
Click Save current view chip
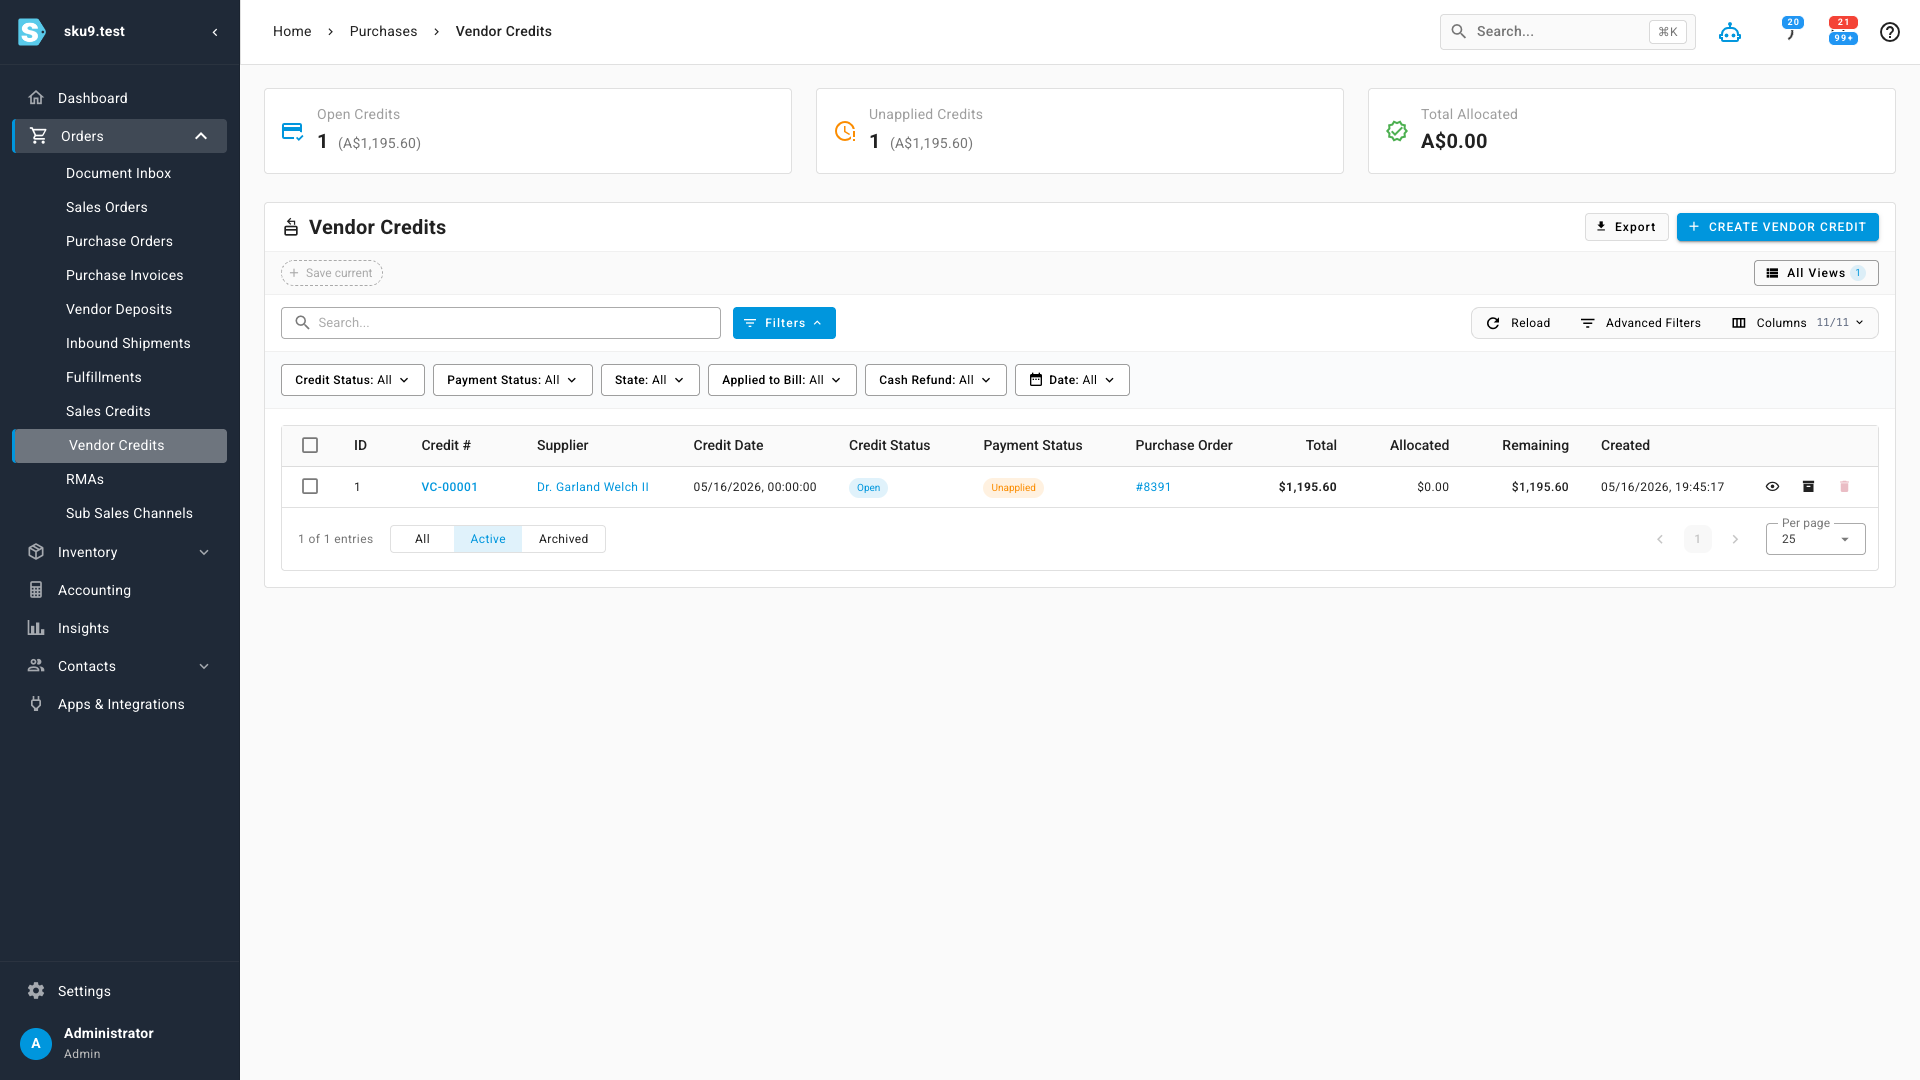(x=332, y=273)
